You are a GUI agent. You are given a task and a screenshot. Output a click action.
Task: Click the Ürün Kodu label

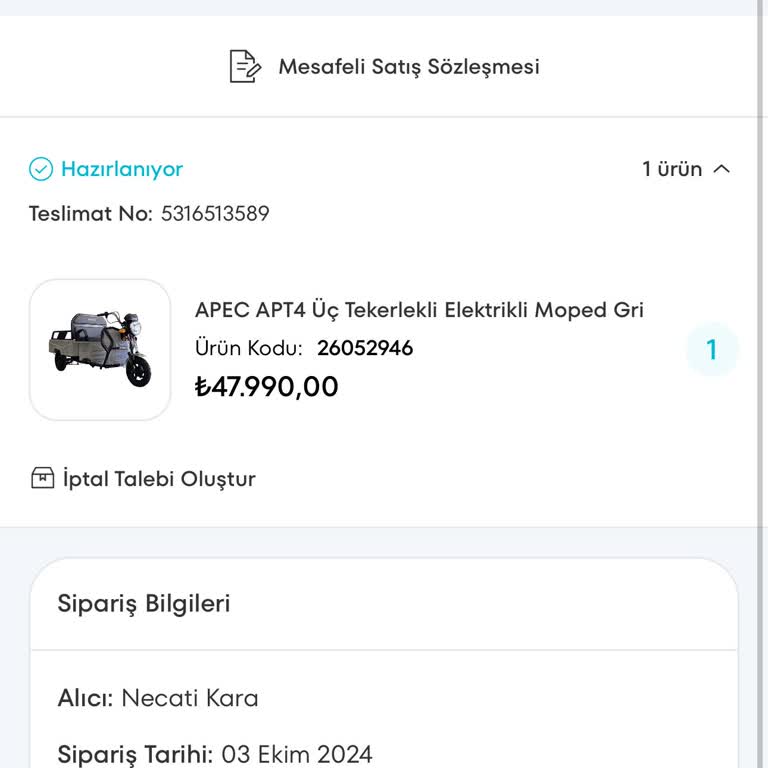(249, 348)
